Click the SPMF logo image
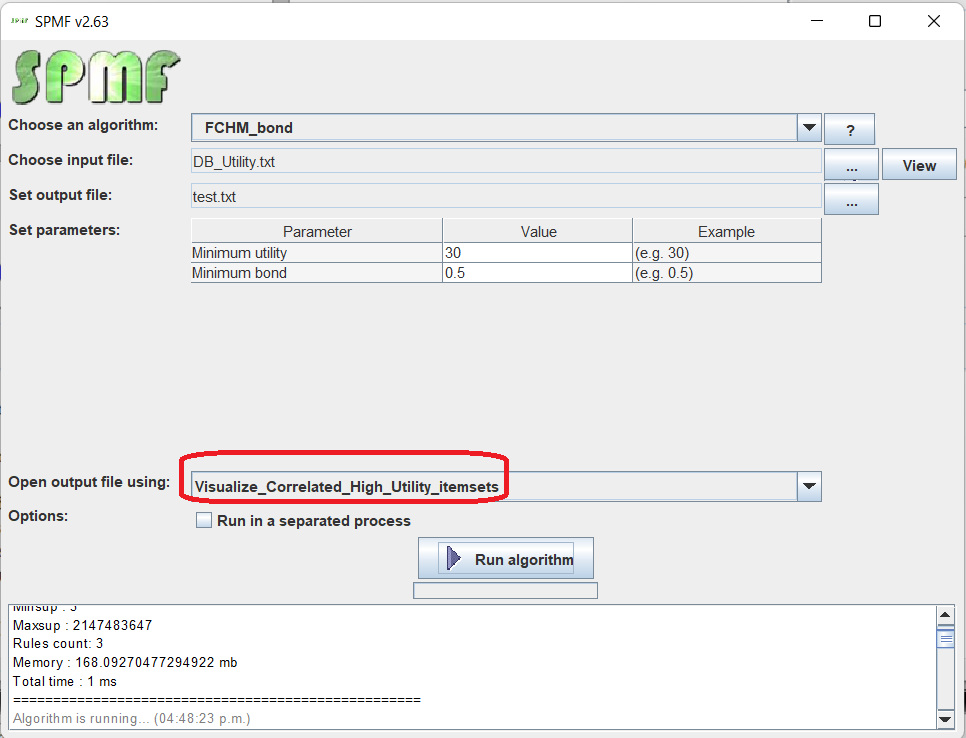Screen dimensions: 966x738 pos(95,76)
